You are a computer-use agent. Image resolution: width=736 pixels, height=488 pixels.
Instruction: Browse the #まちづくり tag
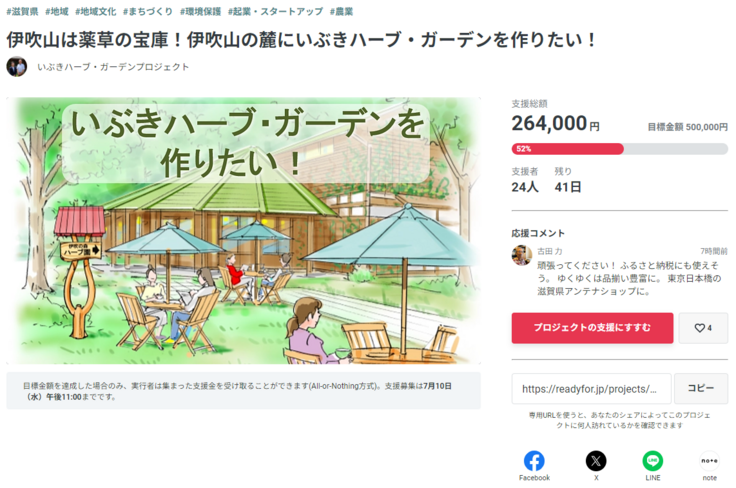148,12
